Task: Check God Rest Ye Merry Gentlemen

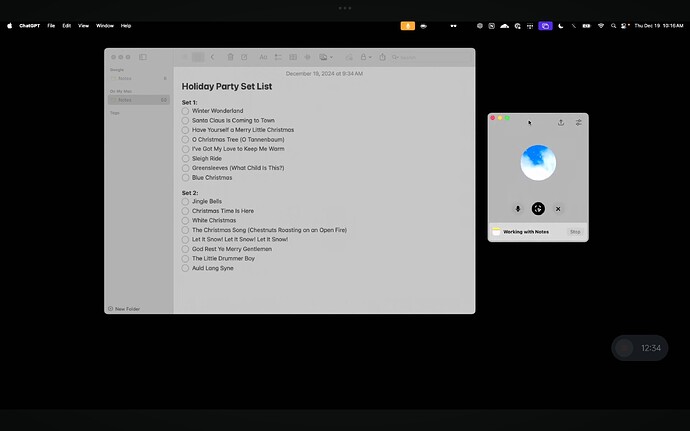Action: pyautogui.click(x=185, y=249)
